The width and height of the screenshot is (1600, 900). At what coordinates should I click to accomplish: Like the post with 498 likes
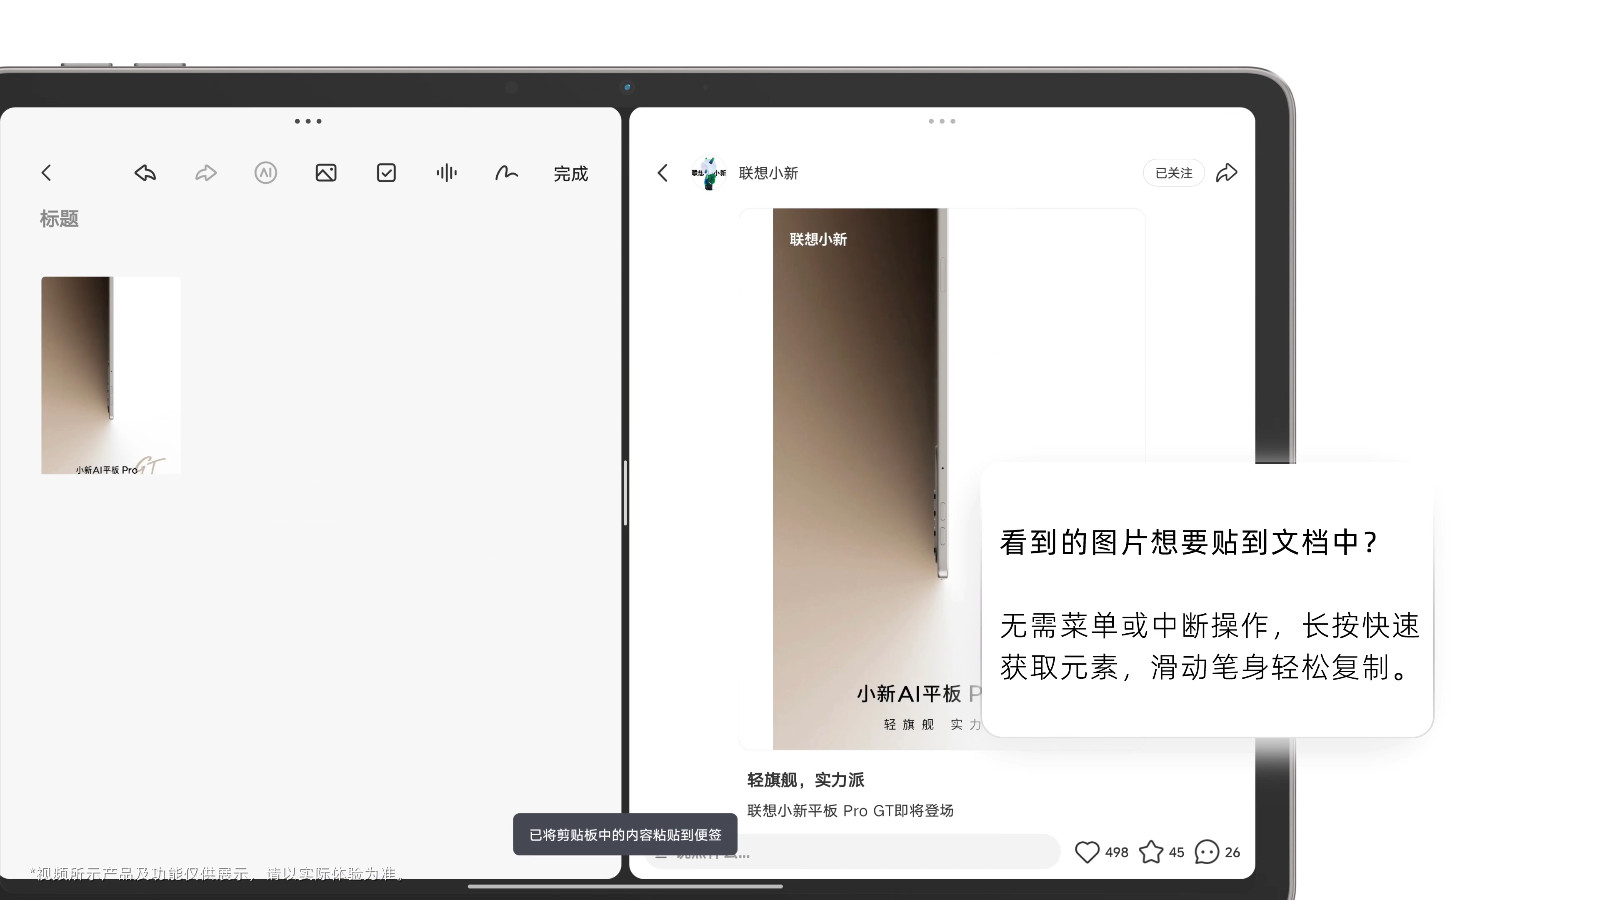tap(1087, 852)
